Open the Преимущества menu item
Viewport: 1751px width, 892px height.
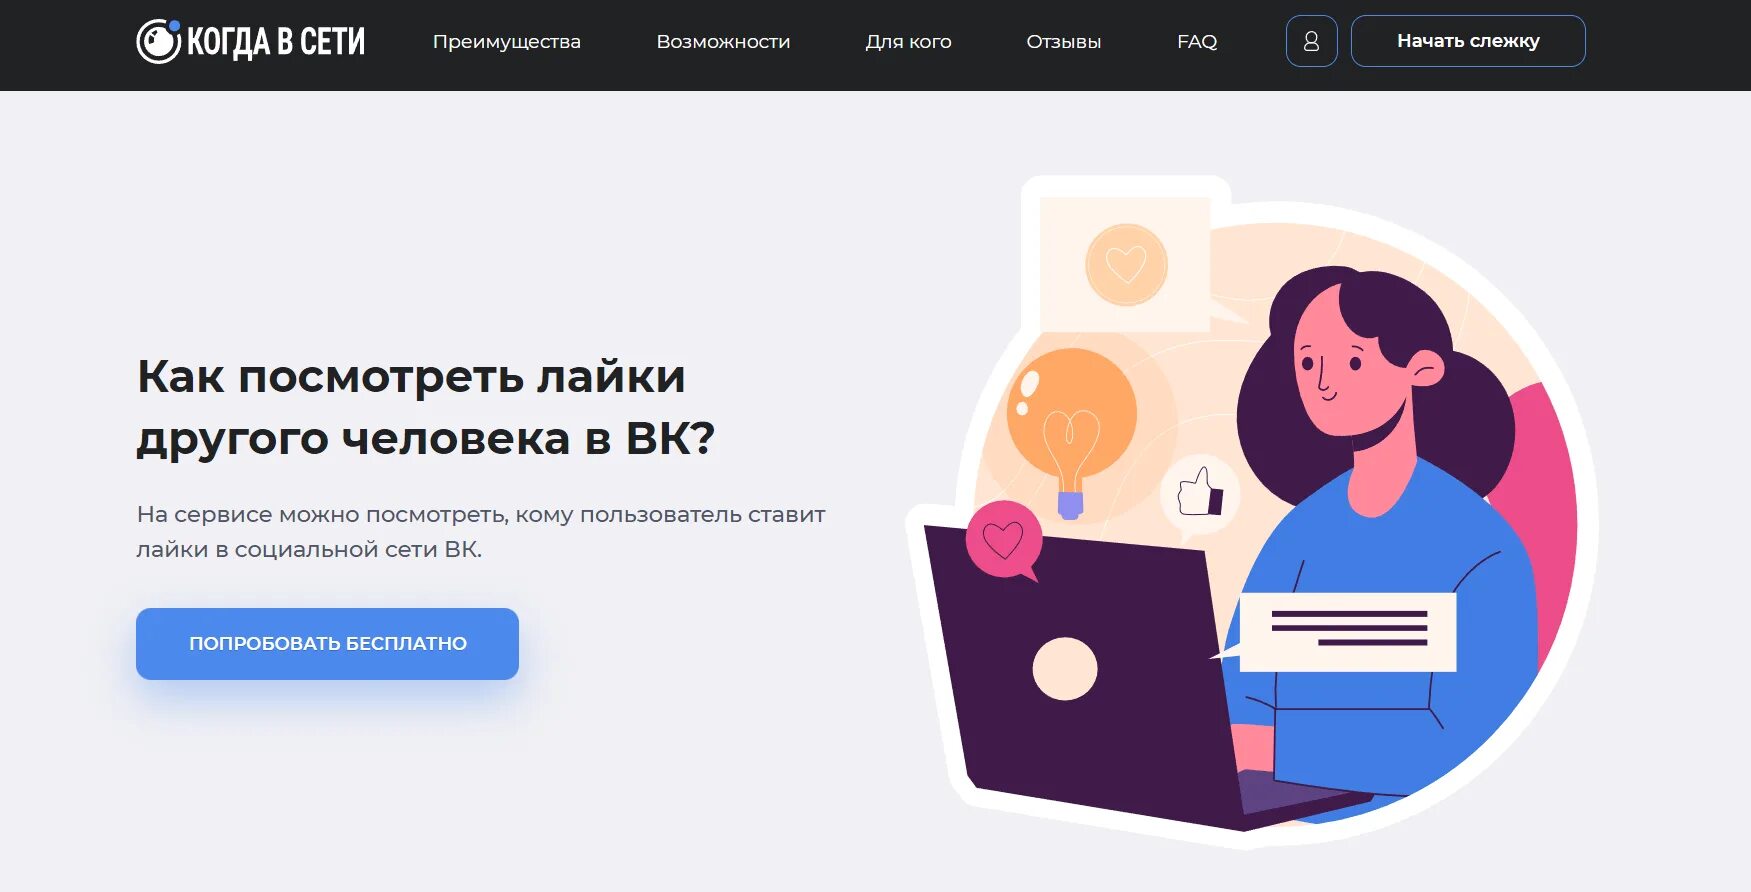[506, 42]
